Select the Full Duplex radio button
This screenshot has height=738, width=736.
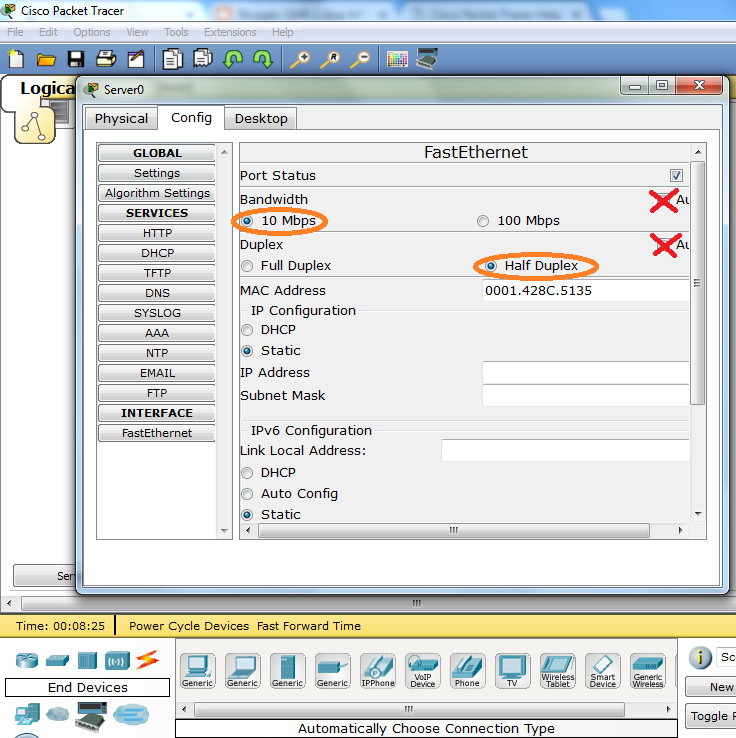click(x=247, y=266)
